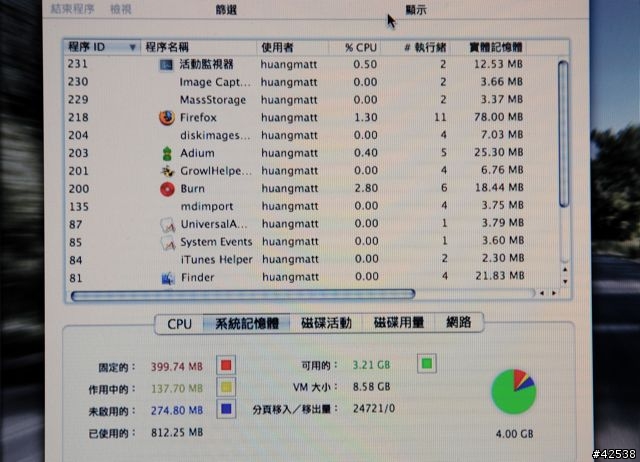This screenshot has height=462, width=640.
Task: Click the green 可用的 color swatch
Action: [x=427, y=363]
